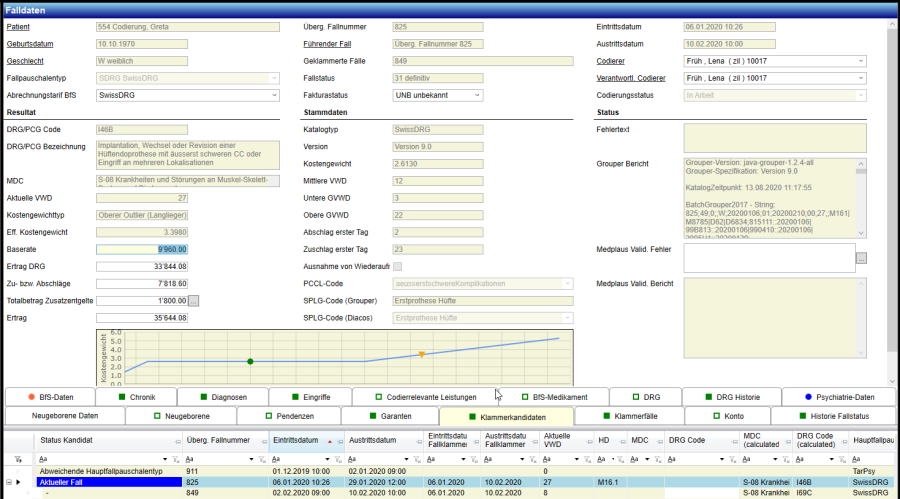This screenshot has height=499, width=900.
Task: Toggle the Ausnahme von Wiederaufn checkbox
Action: (398, 266)
